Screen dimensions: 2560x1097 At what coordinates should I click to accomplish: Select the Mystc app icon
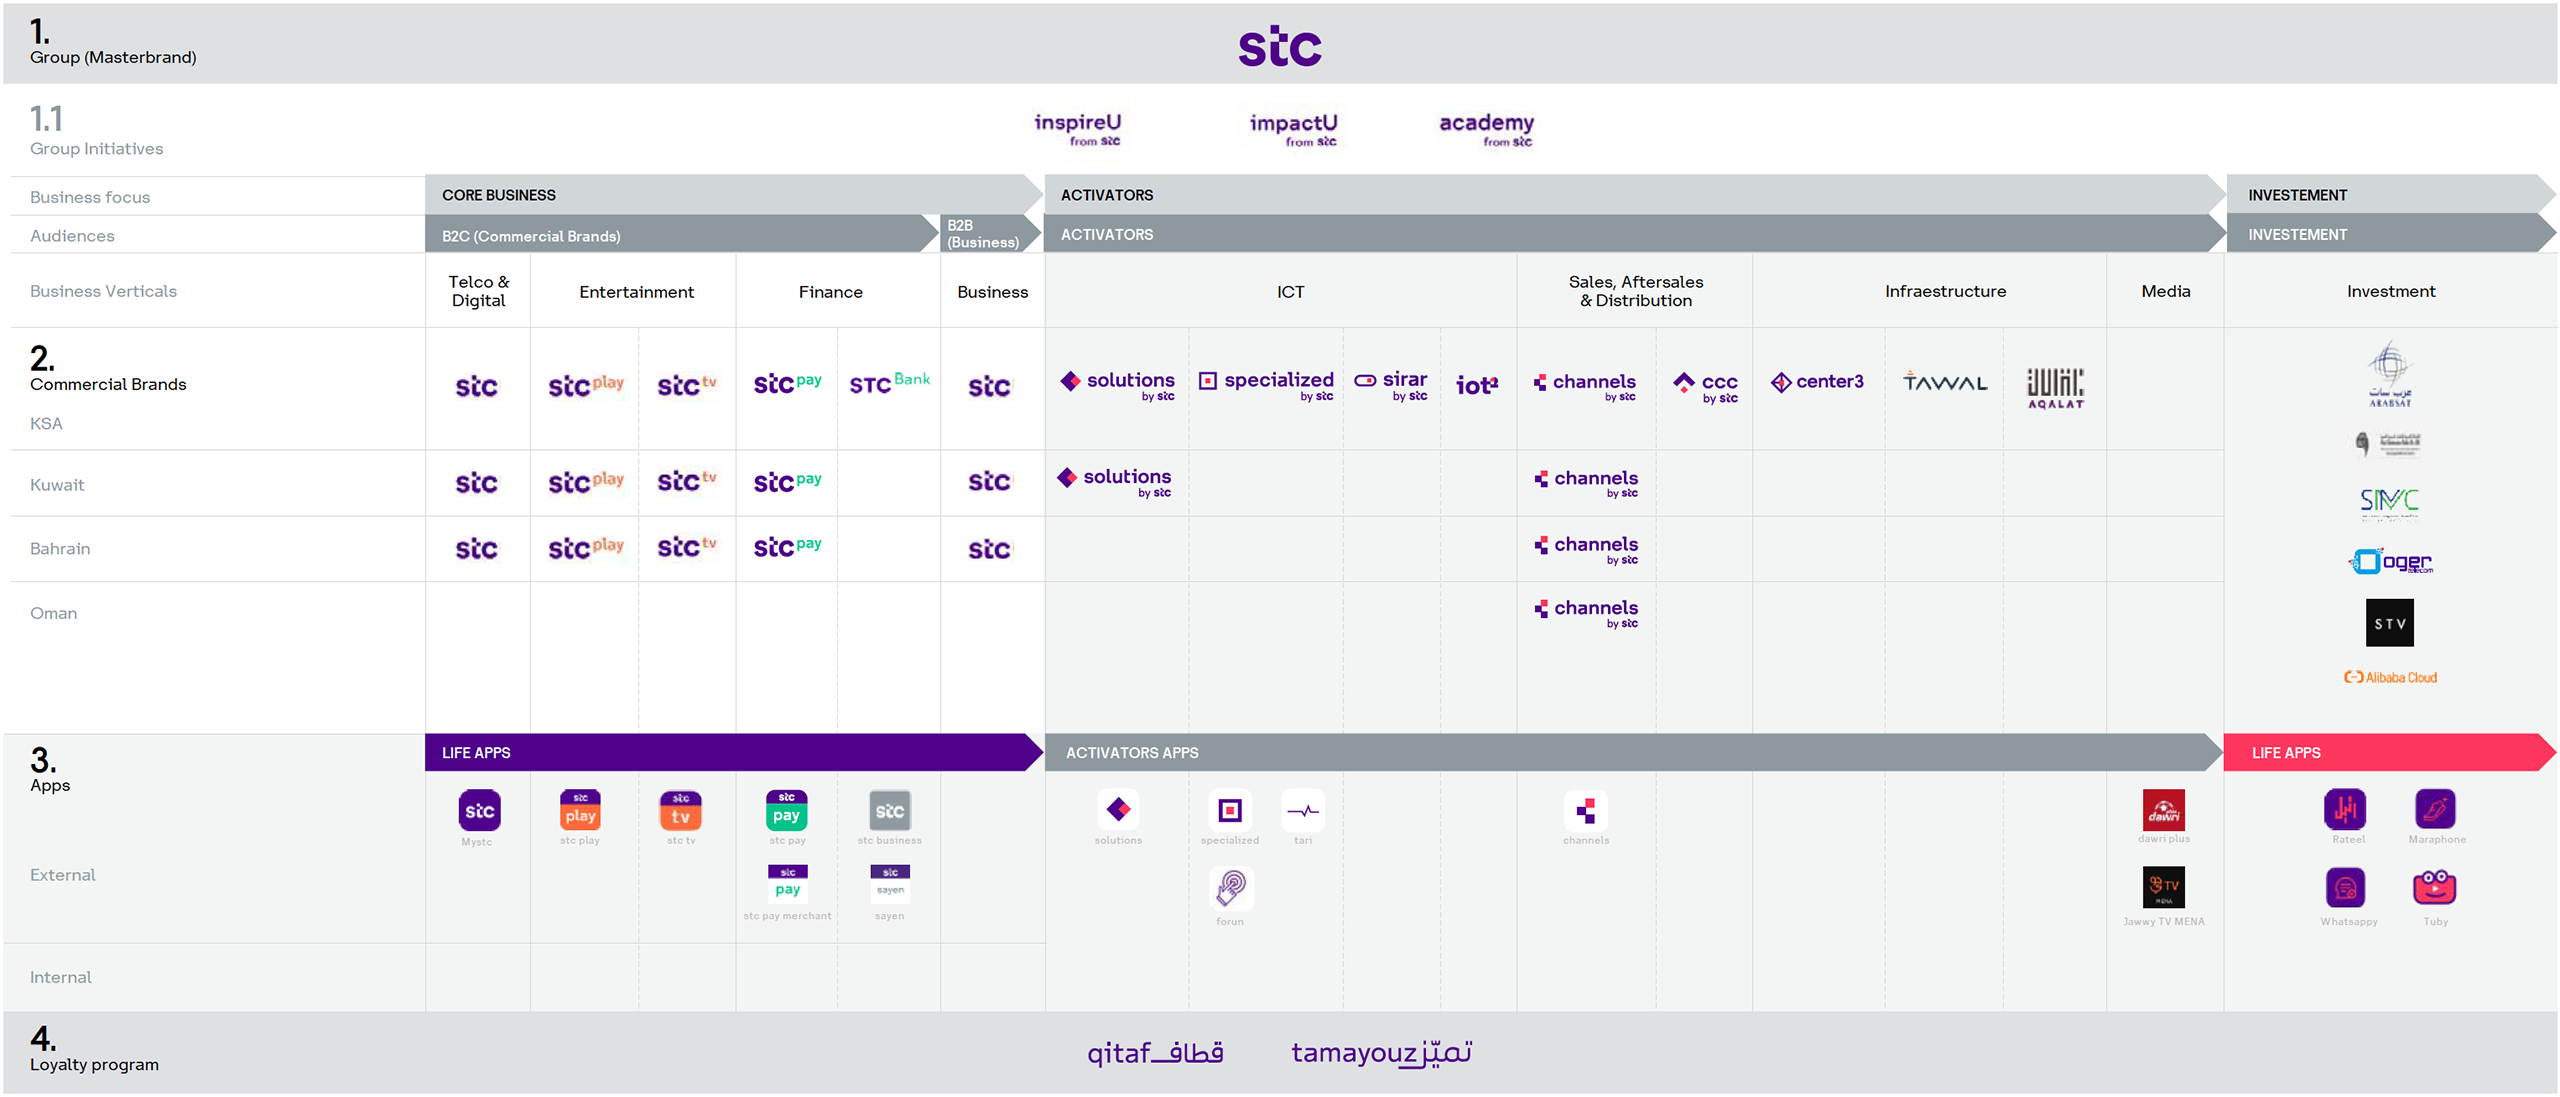[x=480, y=812]
